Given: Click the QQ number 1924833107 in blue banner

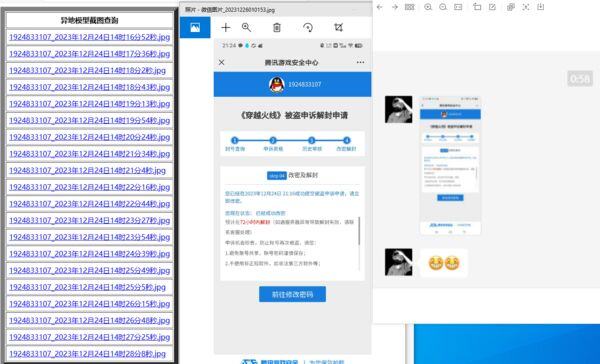Looking at the screenshot, I should [305, 84].
